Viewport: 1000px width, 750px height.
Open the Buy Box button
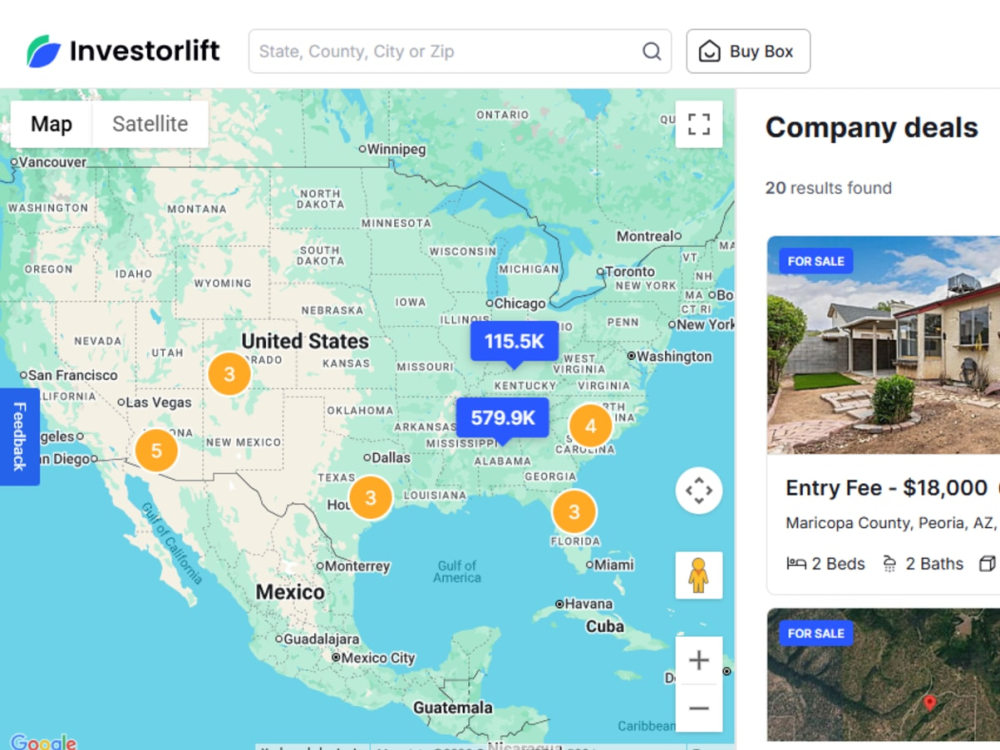pyautogui.click(x=748, y=51)
